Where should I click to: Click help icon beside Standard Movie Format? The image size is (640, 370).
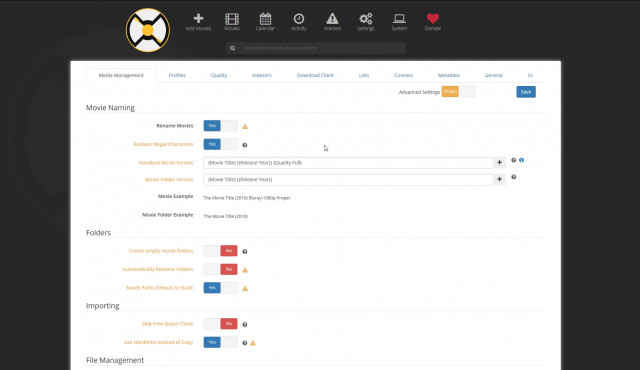click(513, 160)
